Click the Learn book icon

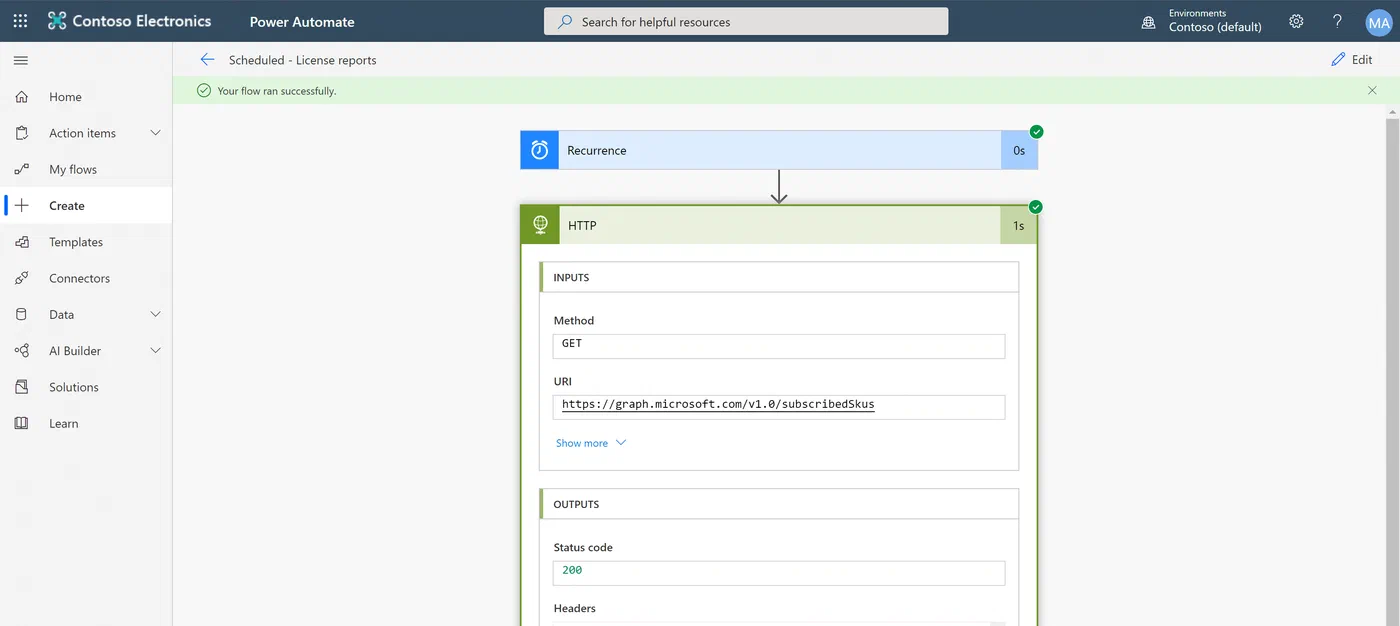point(22,423)
